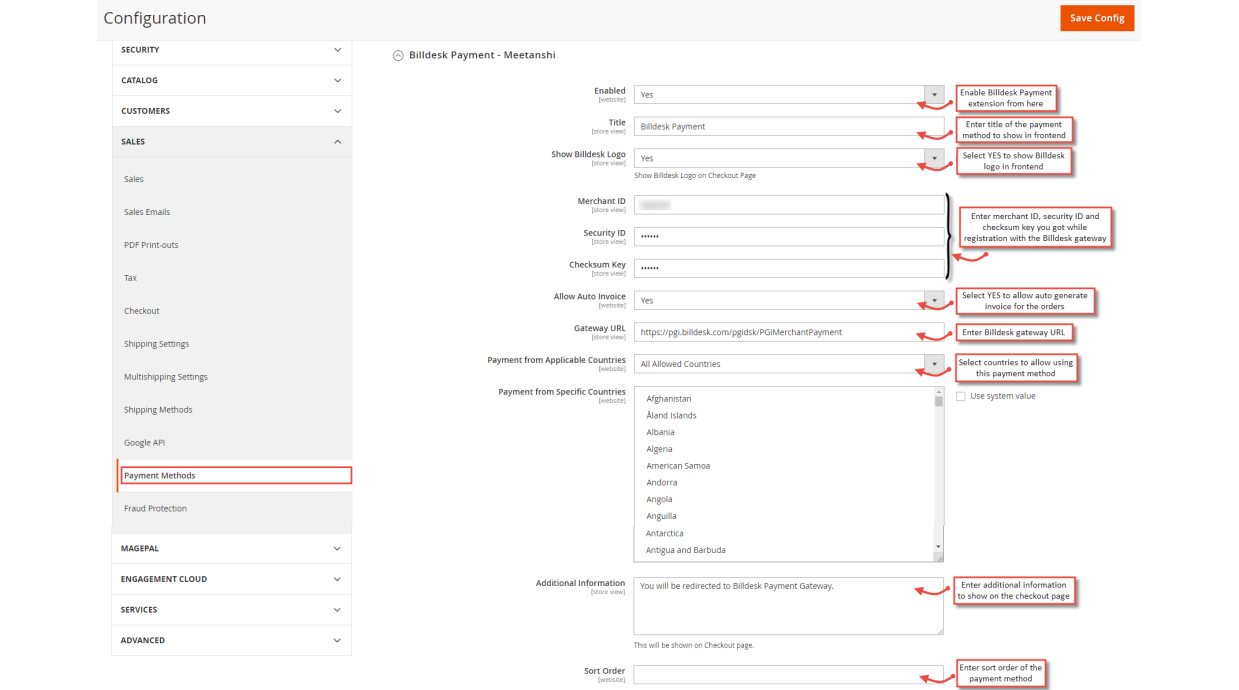1239x690 pixels.
Task: Expand the MagePal section
Action: click(x=231, y=548)
